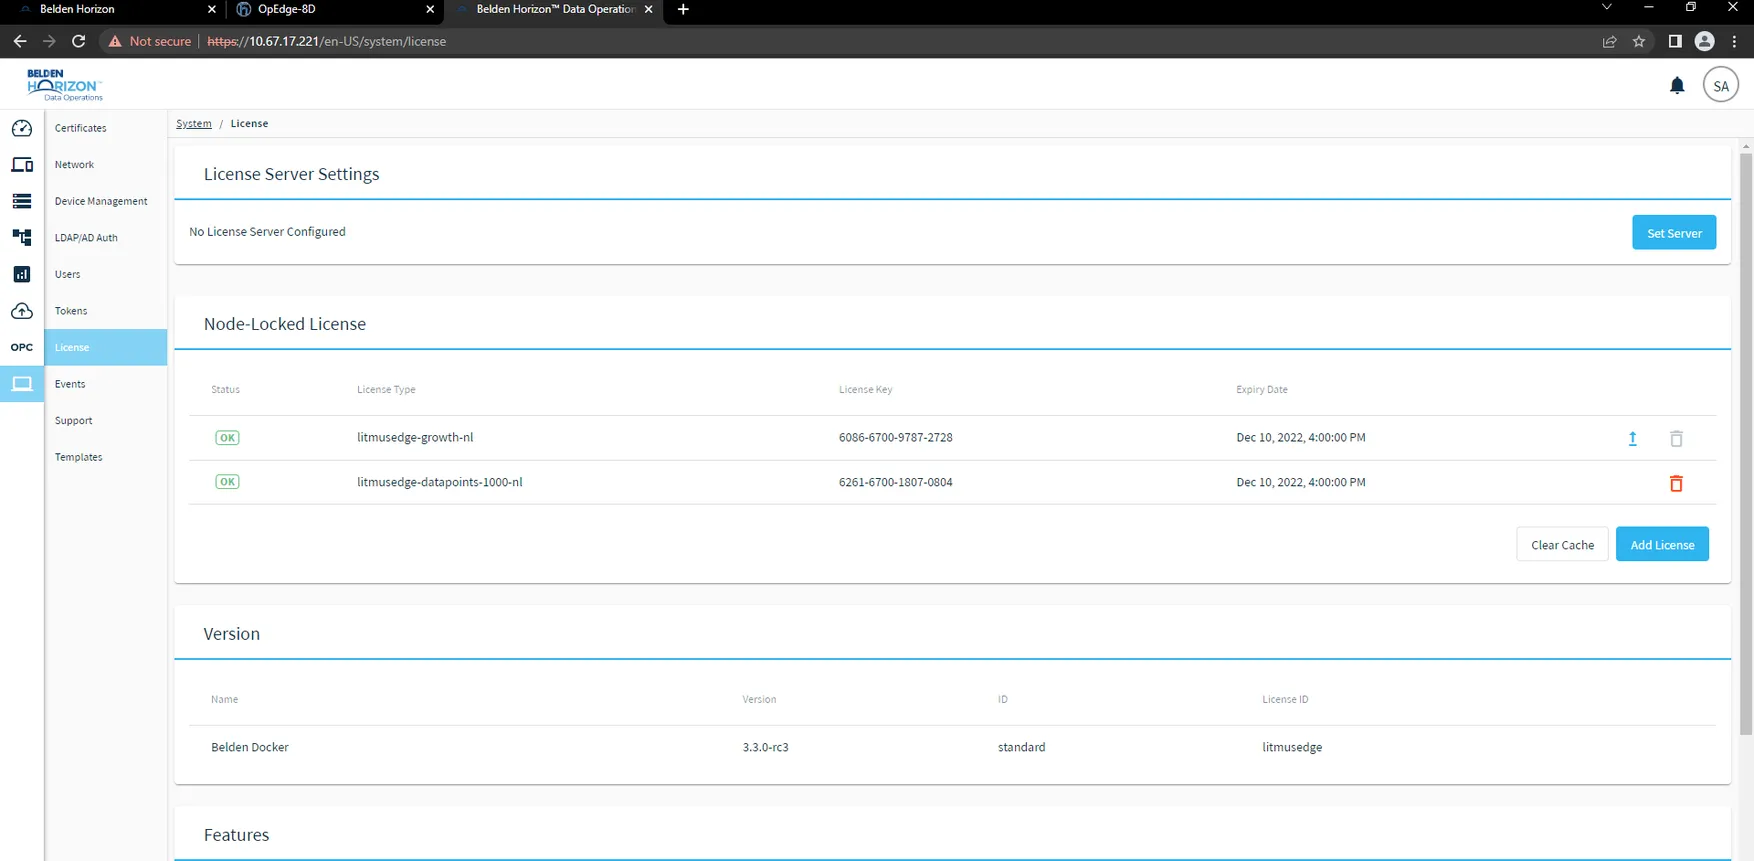
Task: Go back in browser history
Action: coord(20,41)
